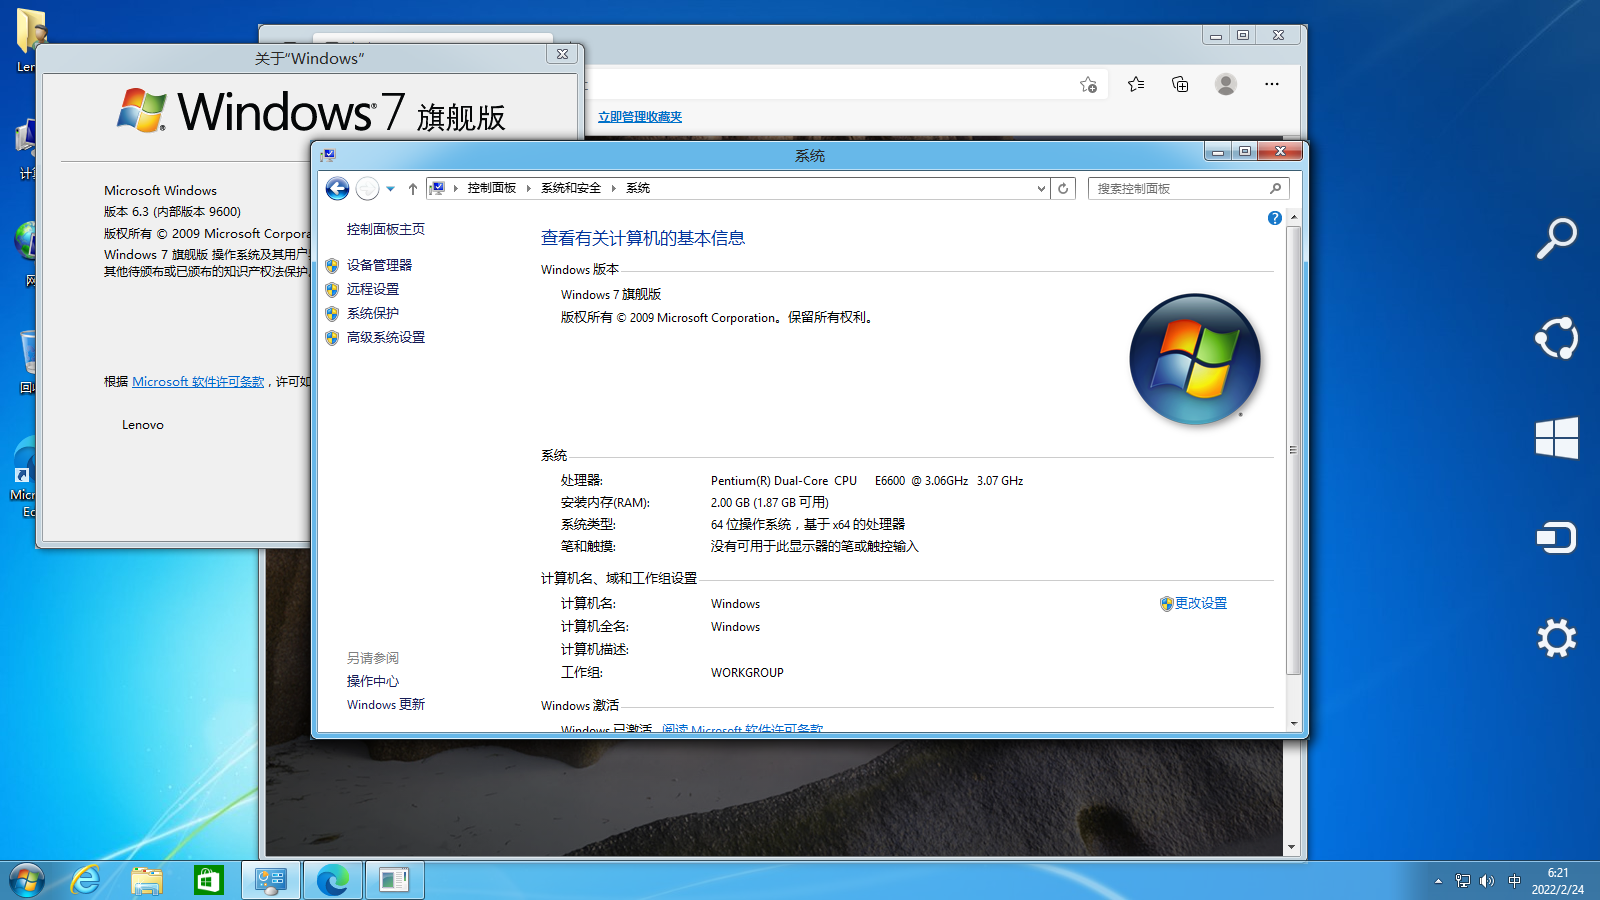Click the browser page scrollbar down arrow
Viewport: 1600px width, 900px height.
click(1292, 847)
